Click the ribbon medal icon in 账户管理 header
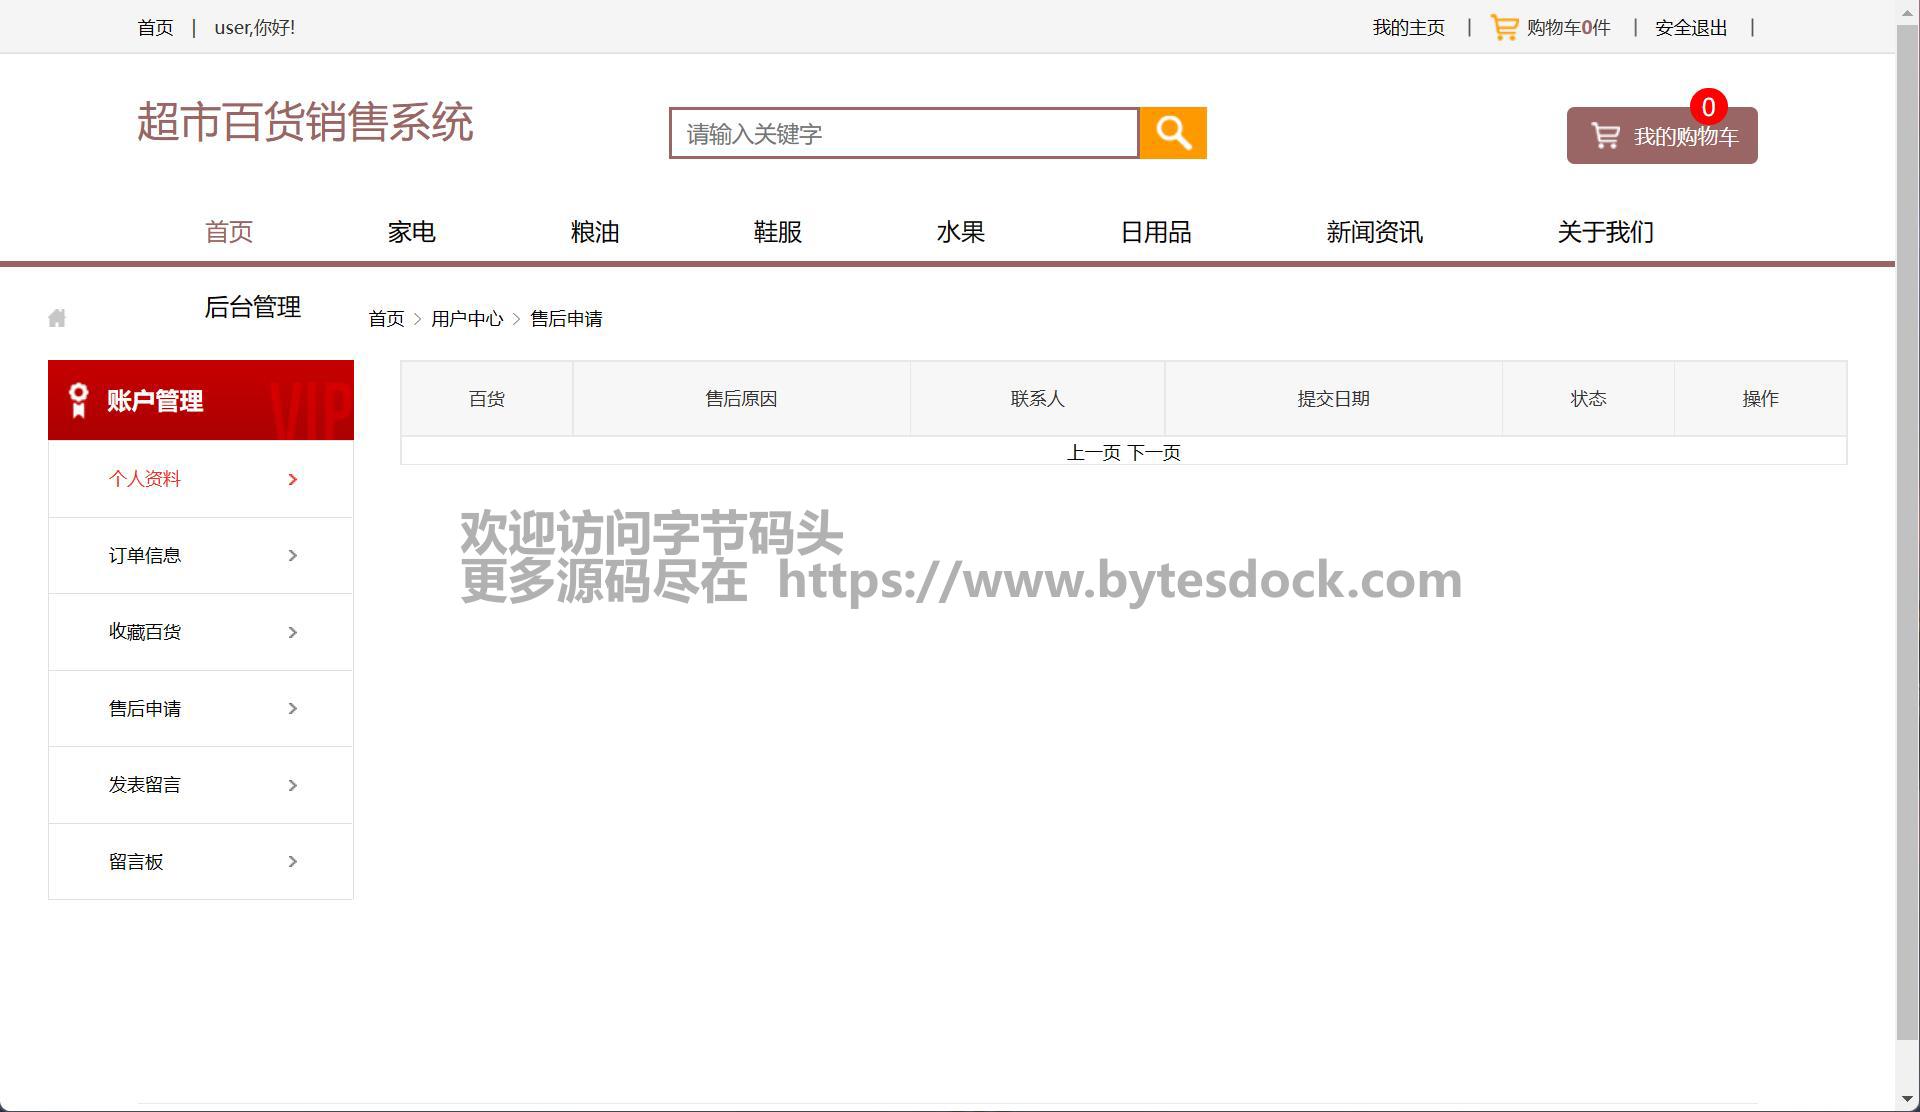This screenshot has width=1920, height=1112. (79, 400)
